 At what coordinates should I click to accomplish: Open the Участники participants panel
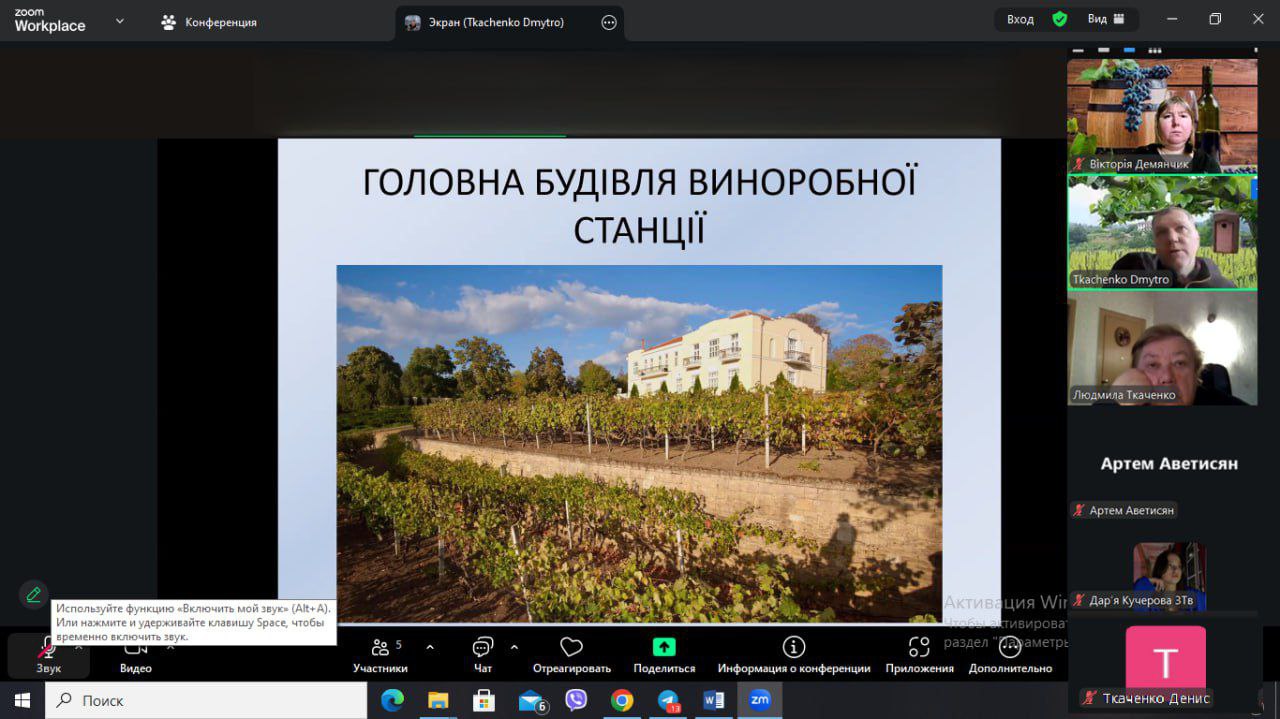(380, 655)
